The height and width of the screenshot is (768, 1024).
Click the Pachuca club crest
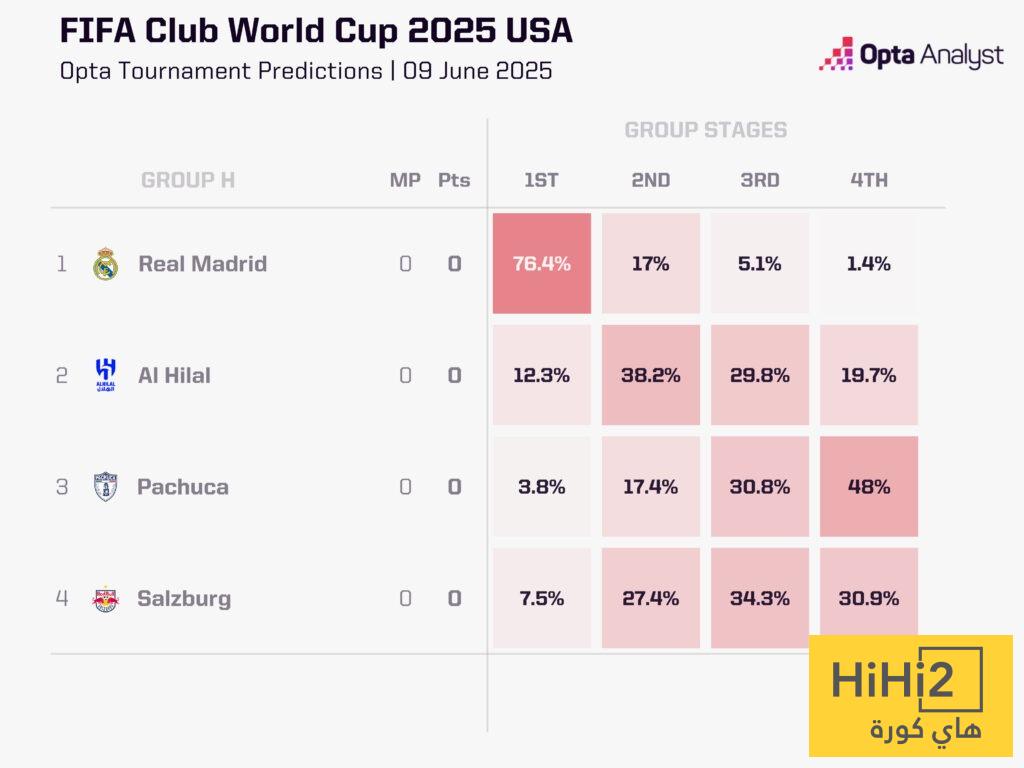click(x=105, y=487)
